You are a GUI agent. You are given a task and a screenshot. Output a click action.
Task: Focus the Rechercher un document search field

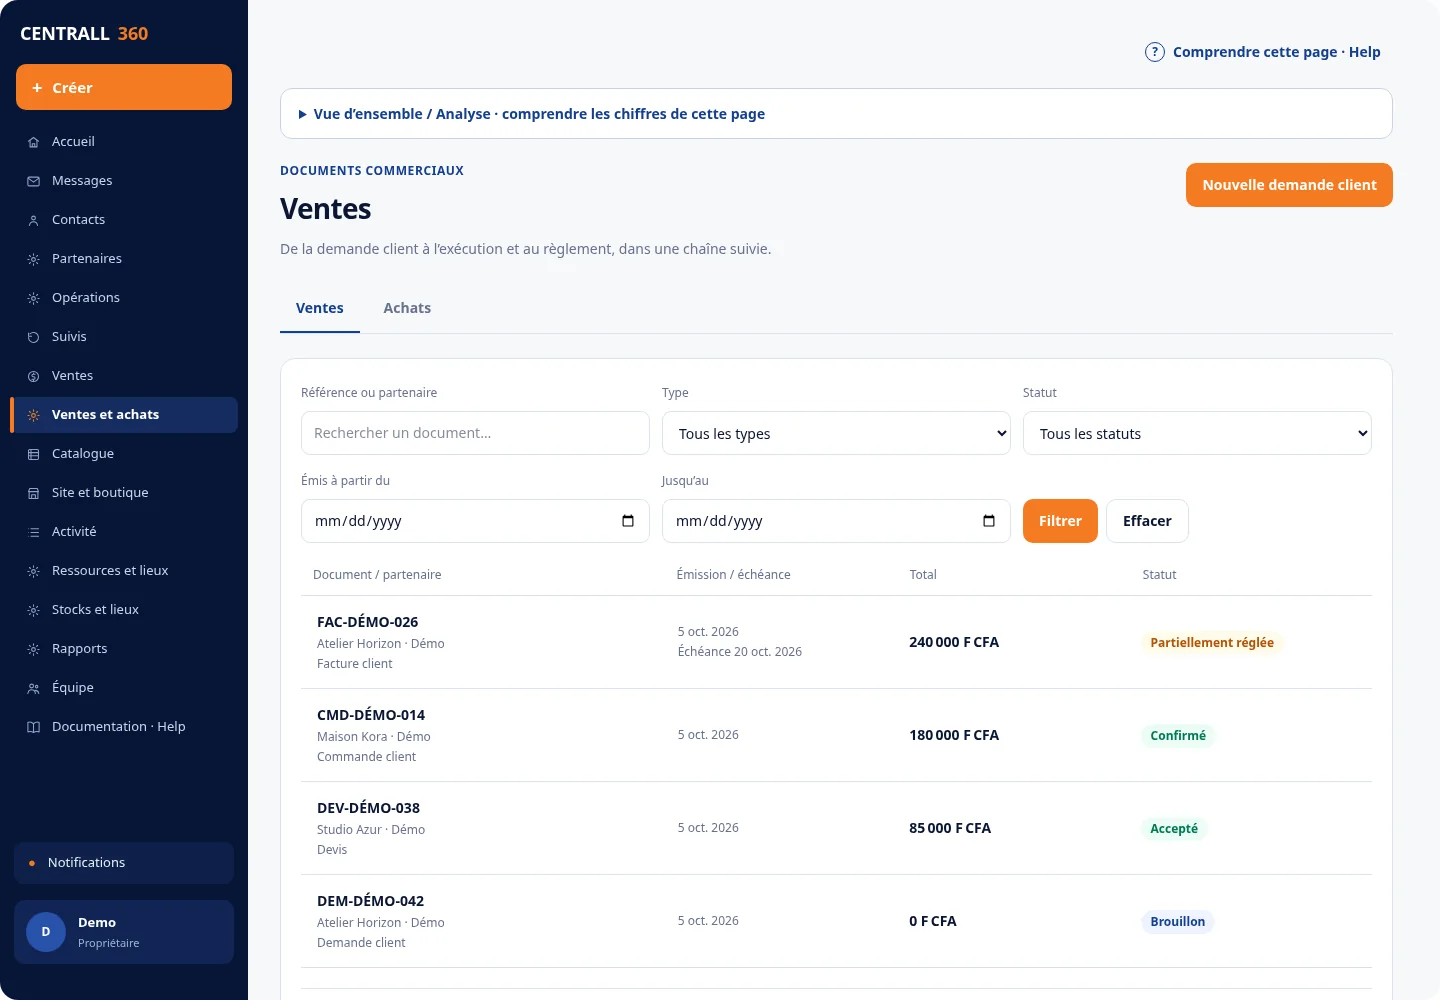tap(475, 433)
